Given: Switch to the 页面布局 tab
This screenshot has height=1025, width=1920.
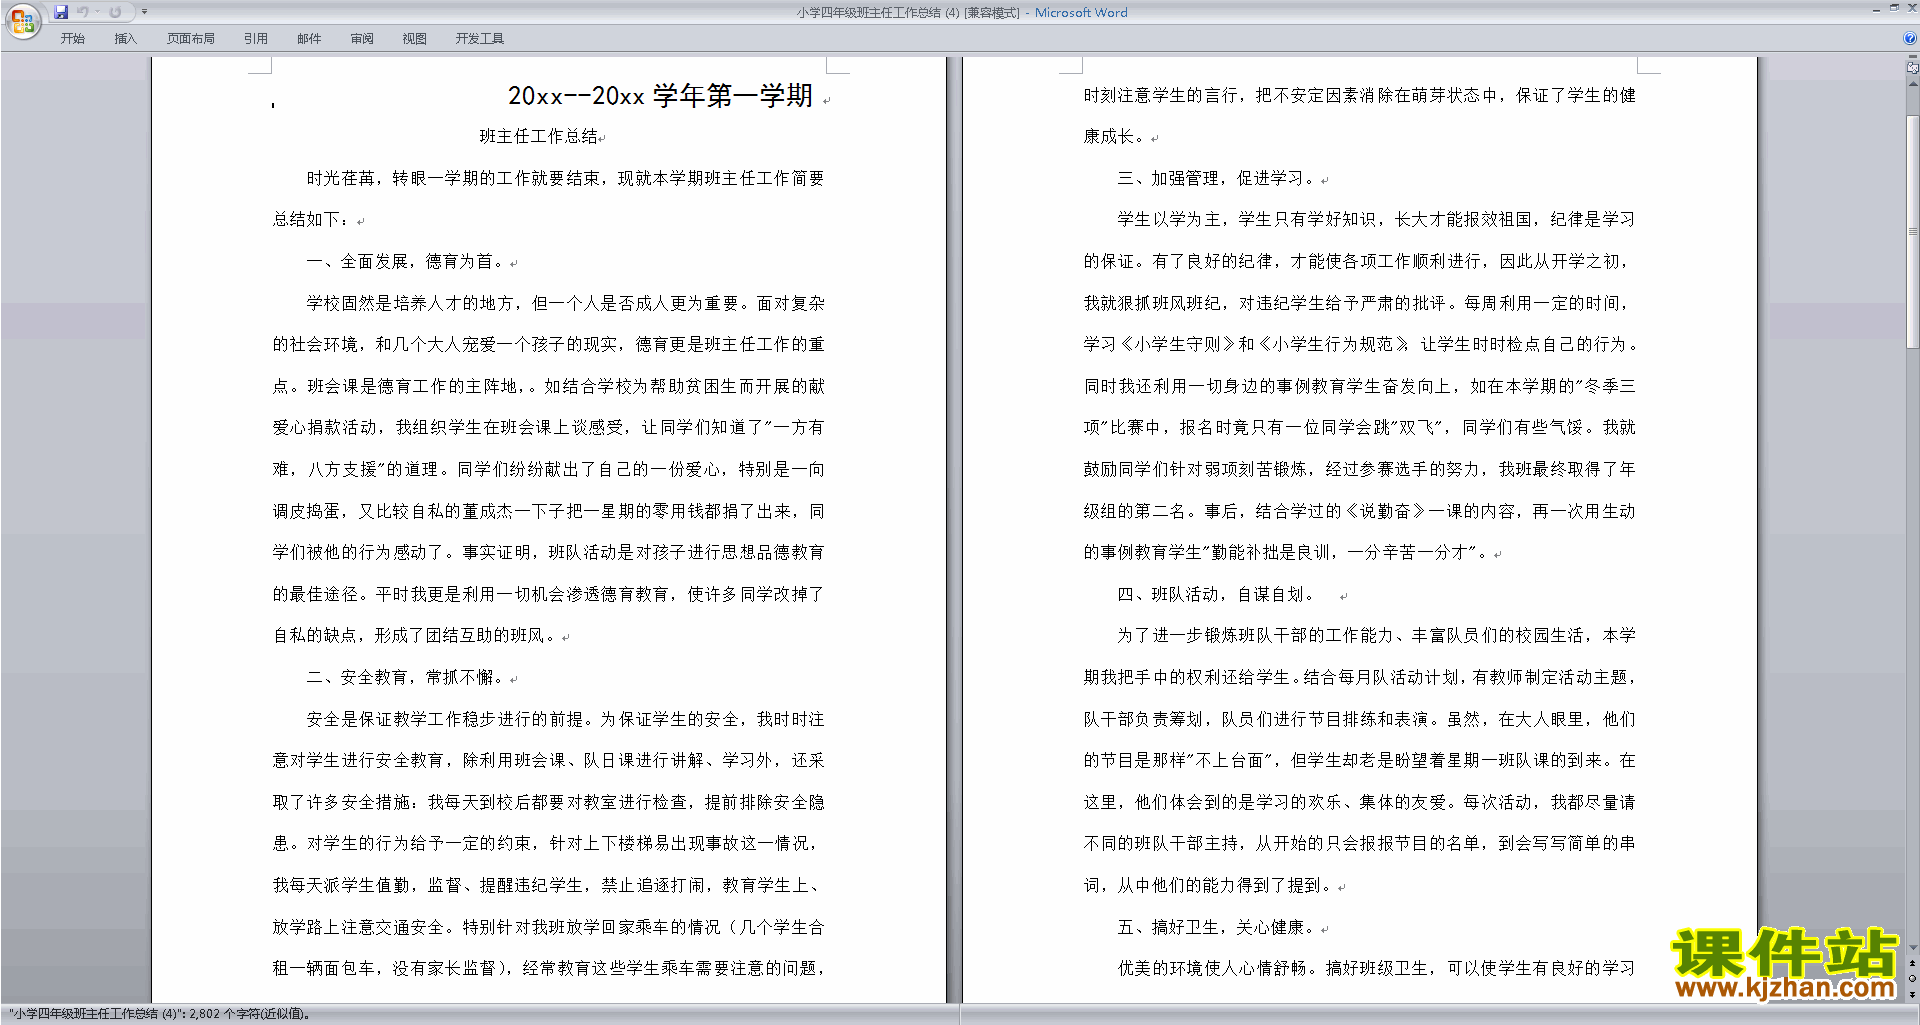Looking at the screenshot, I should tap(191, 38).
